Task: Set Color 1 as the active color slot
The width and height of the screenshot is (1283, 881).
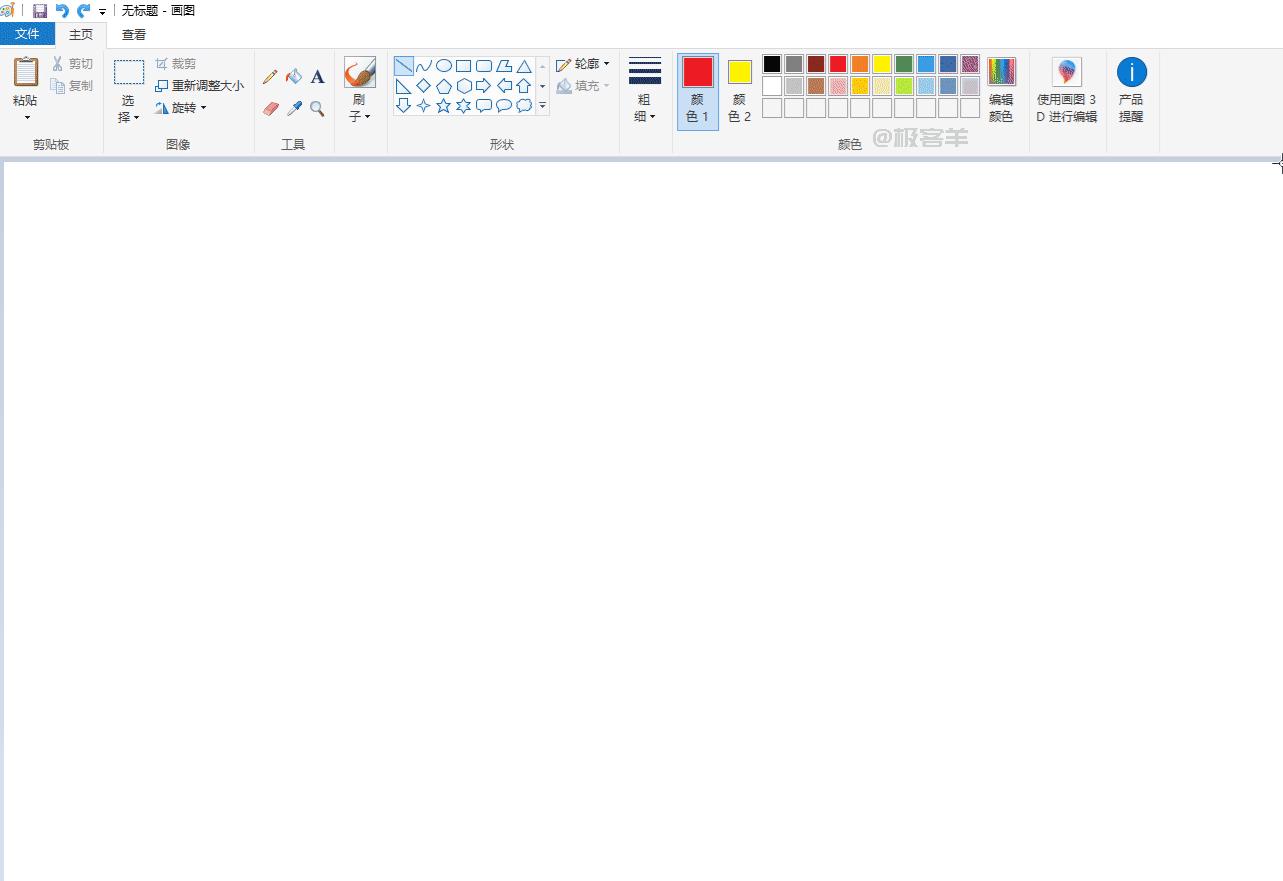Action: point(697,91)
